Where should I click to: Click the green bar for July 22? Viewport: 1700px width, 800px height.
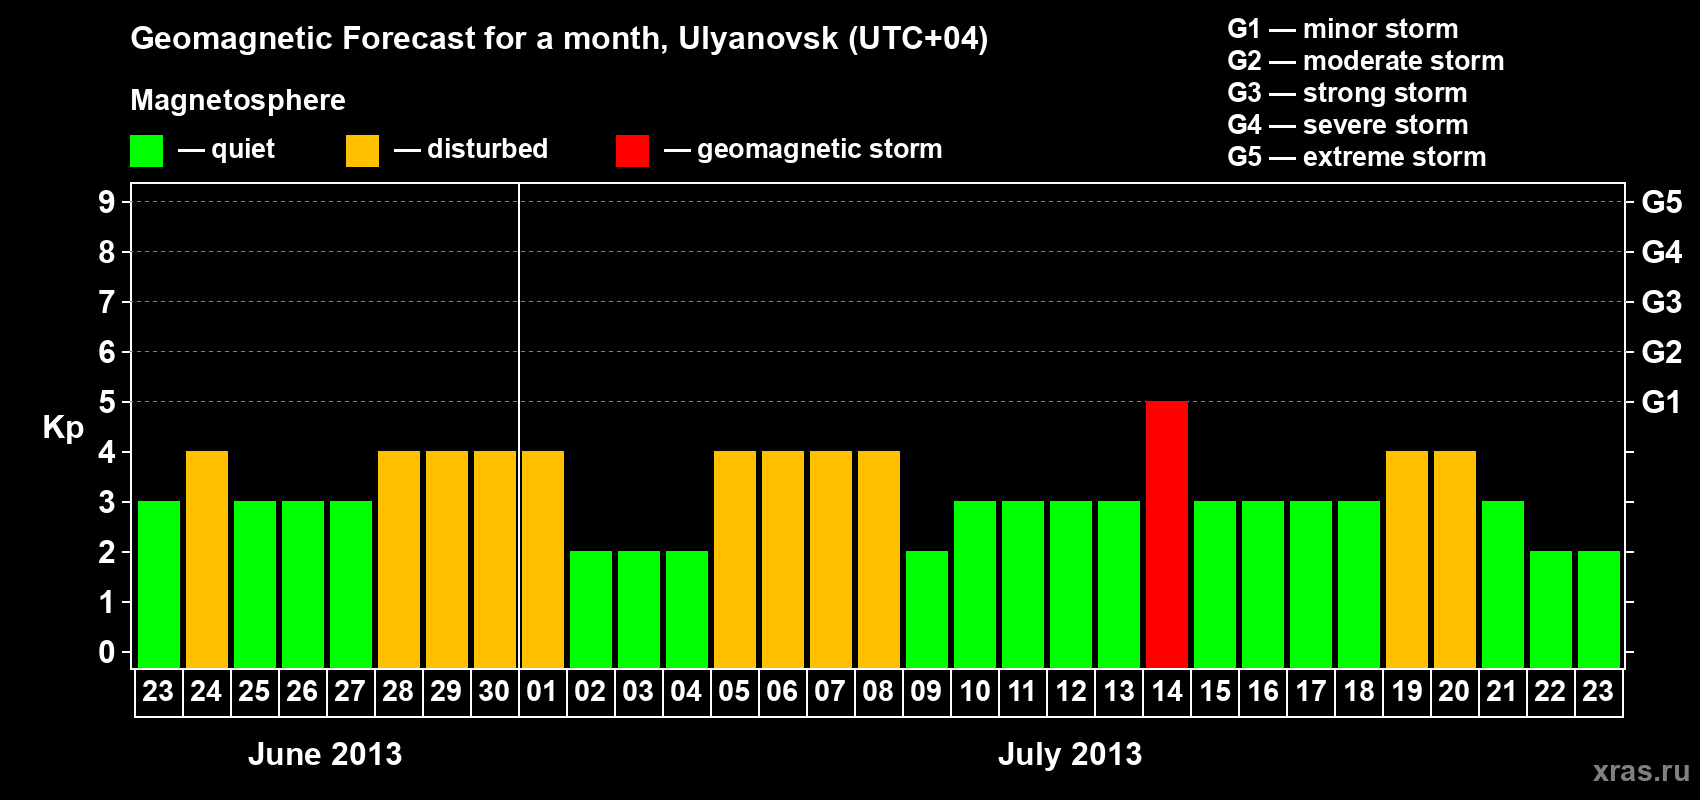1551,609
